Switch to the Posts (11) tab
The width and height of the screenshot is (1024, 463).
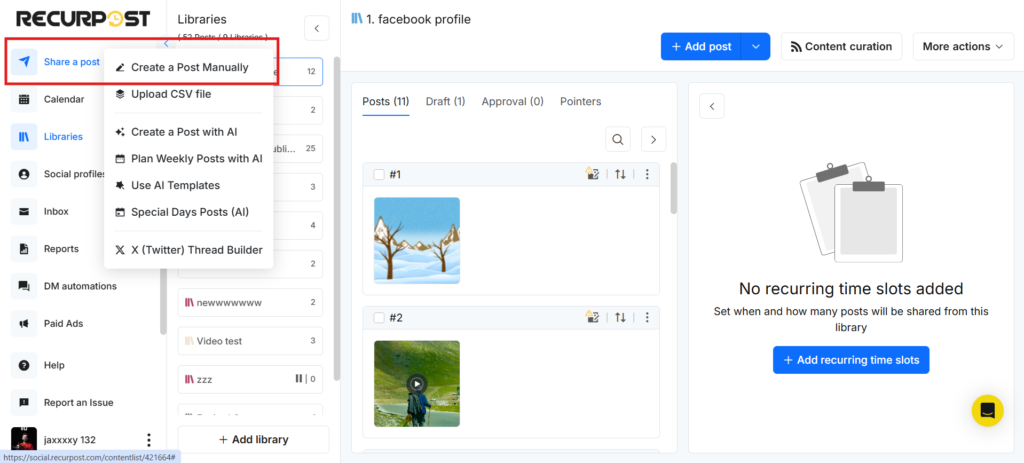click(x=385, y=102)
